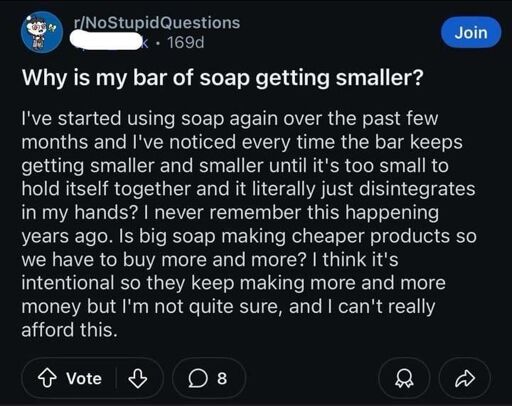512x406 pixels.
Task: Click the share button pill outline
Action: 465,378
